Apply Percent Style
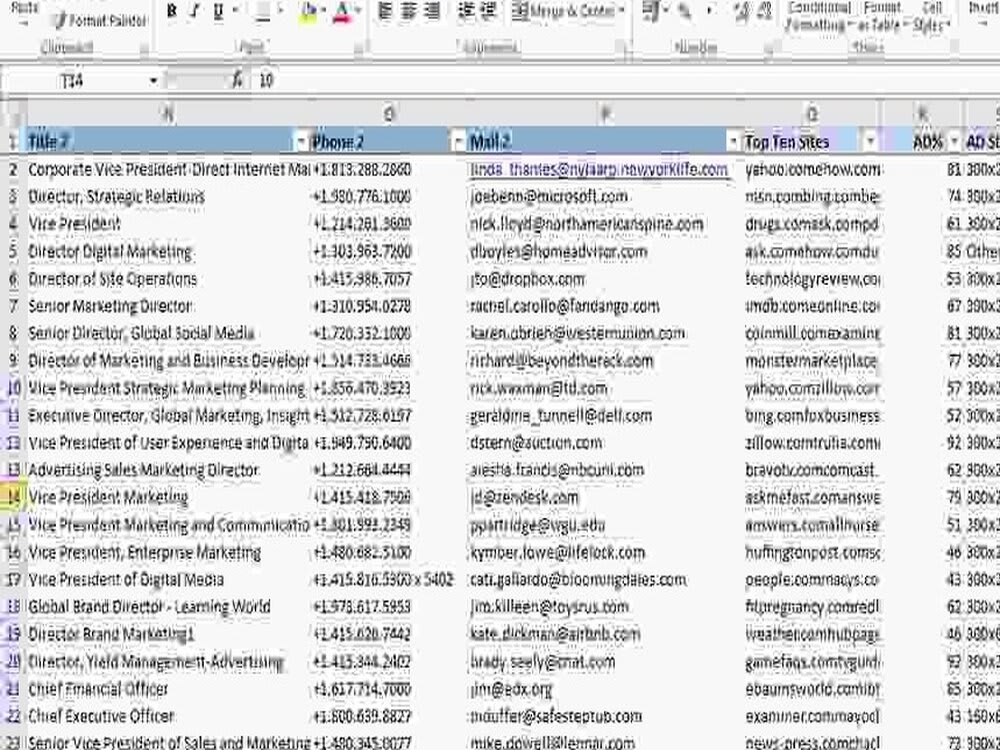Viewport: 1000px width, 750px height. [685, 11]
